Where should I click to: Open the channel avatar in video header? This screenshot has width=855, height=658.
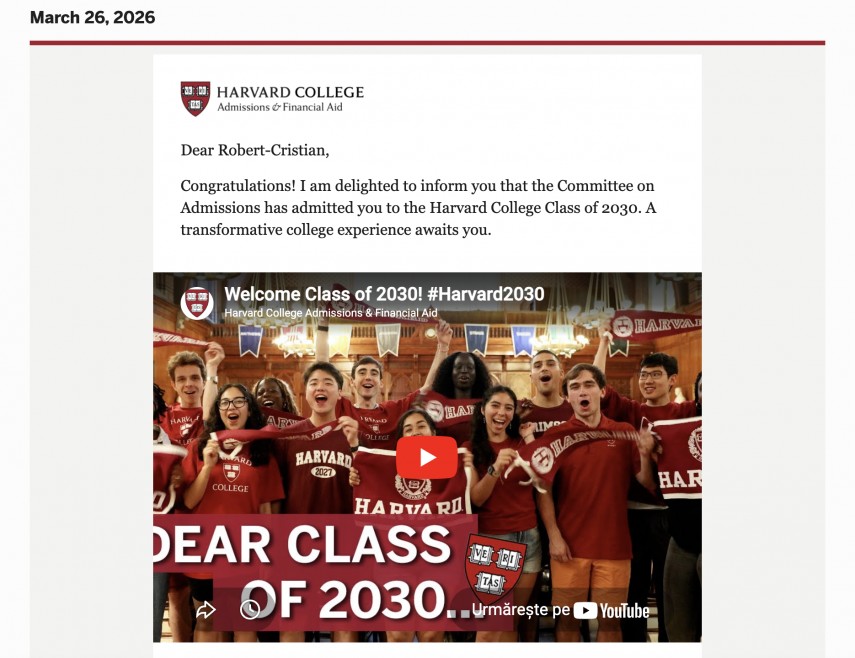197,302
